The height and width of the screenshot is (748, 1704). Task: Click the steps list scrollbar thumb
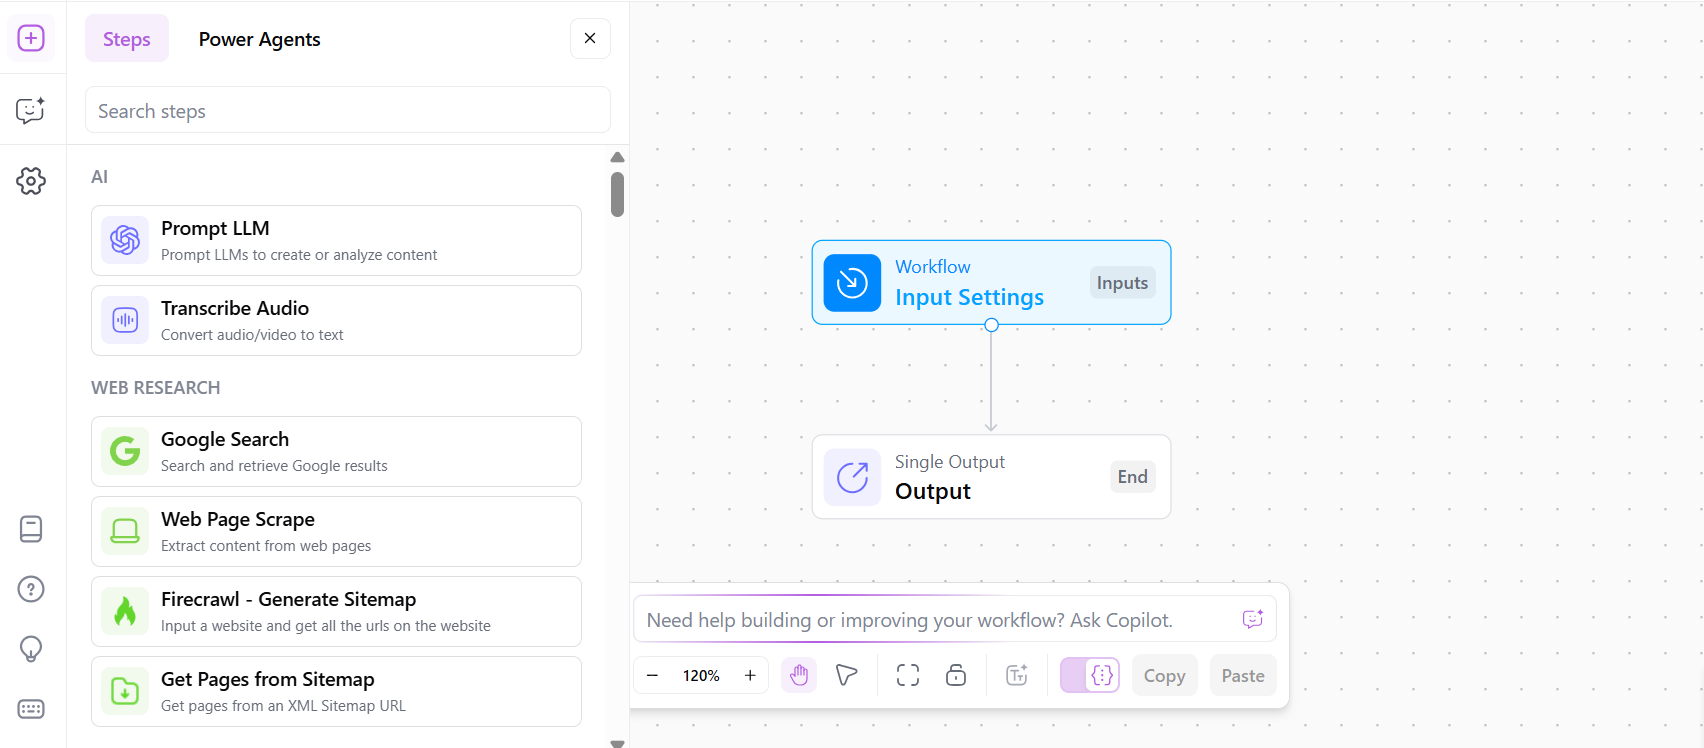[x=618, y=194]
